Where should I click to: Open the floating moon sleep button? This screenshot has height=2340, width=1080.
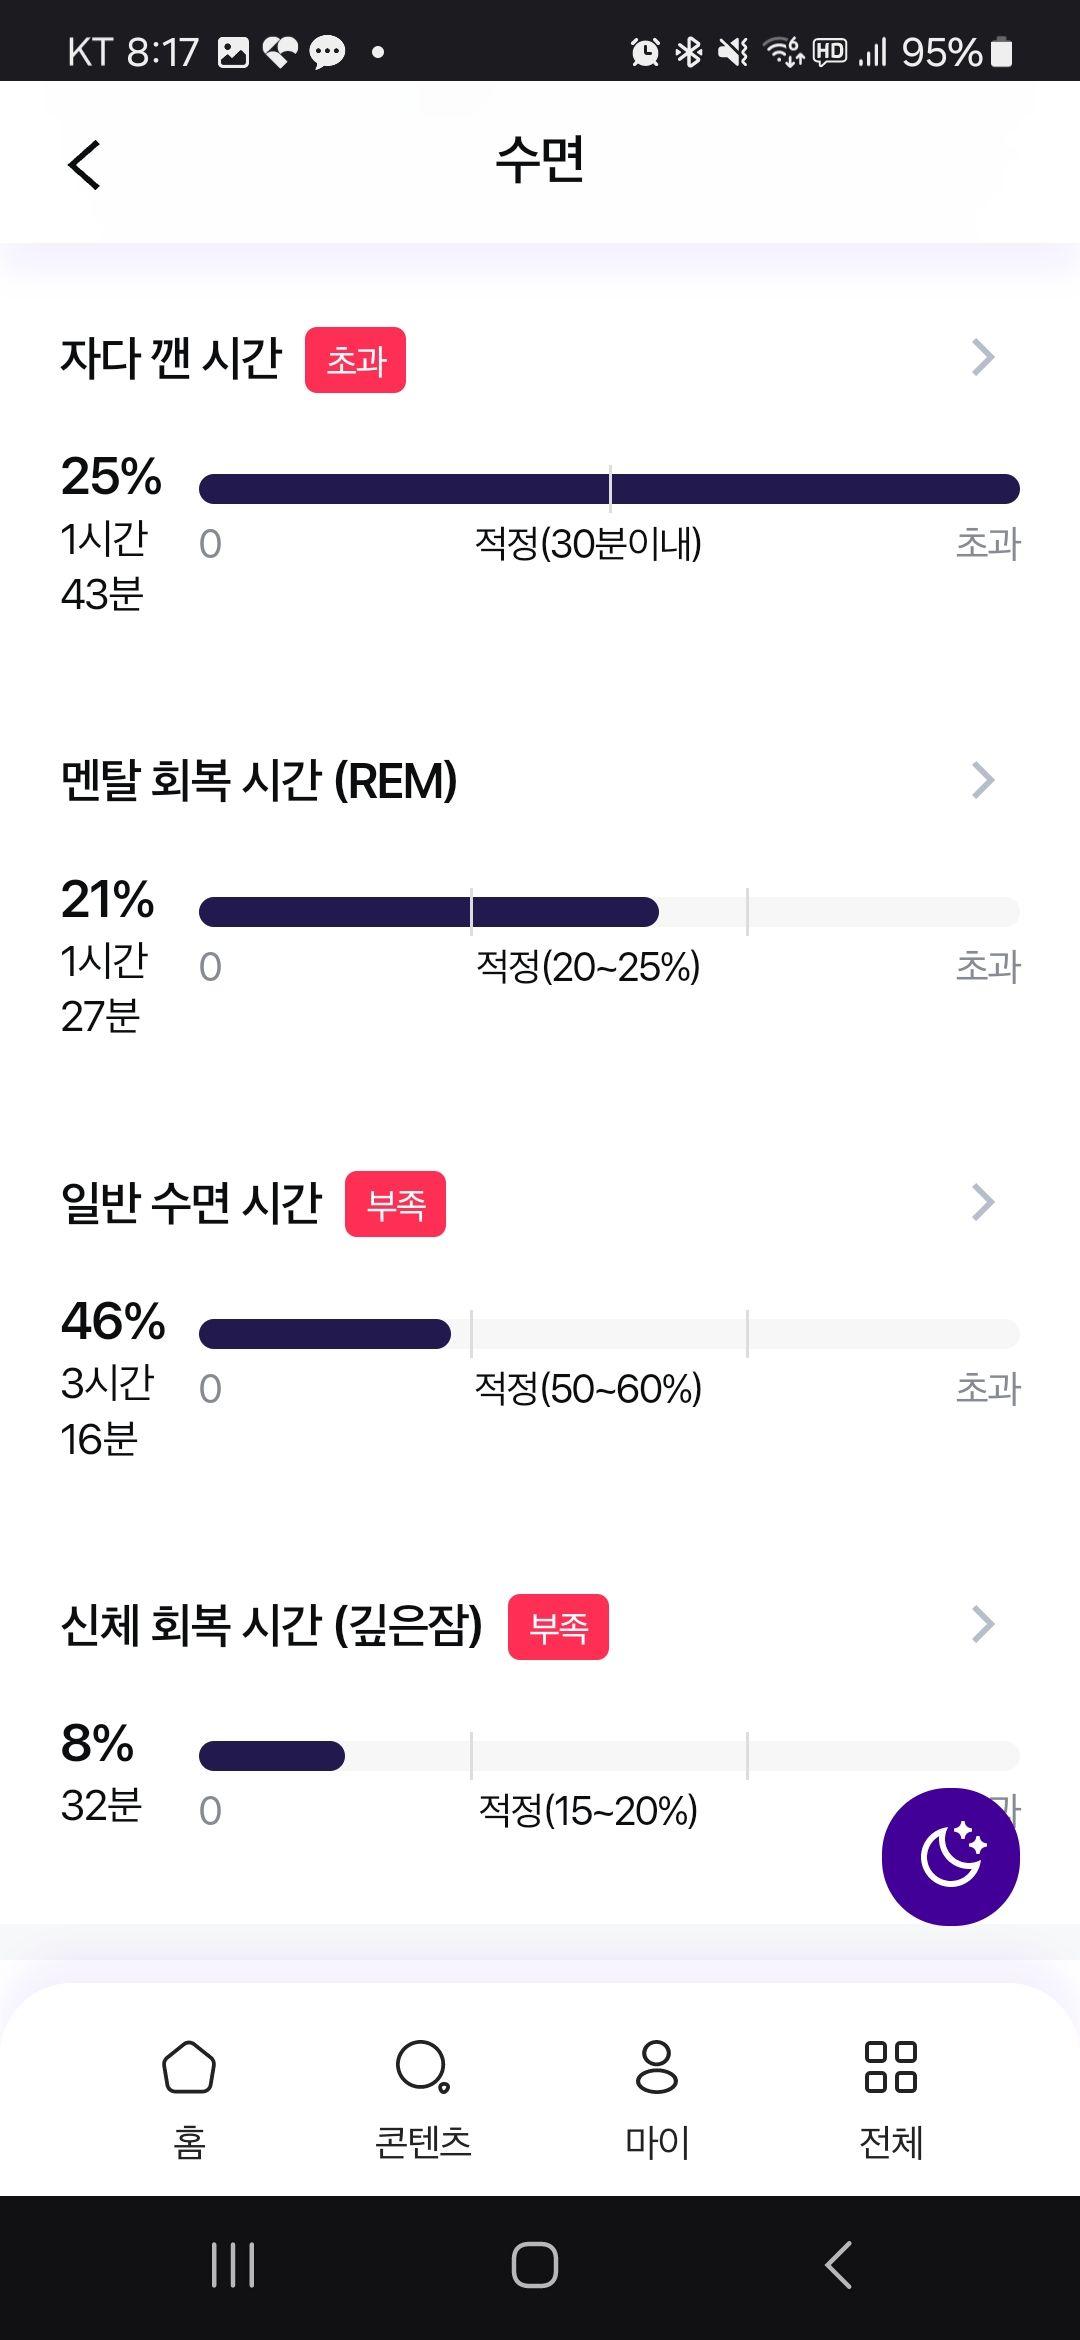pos(950,1856)
